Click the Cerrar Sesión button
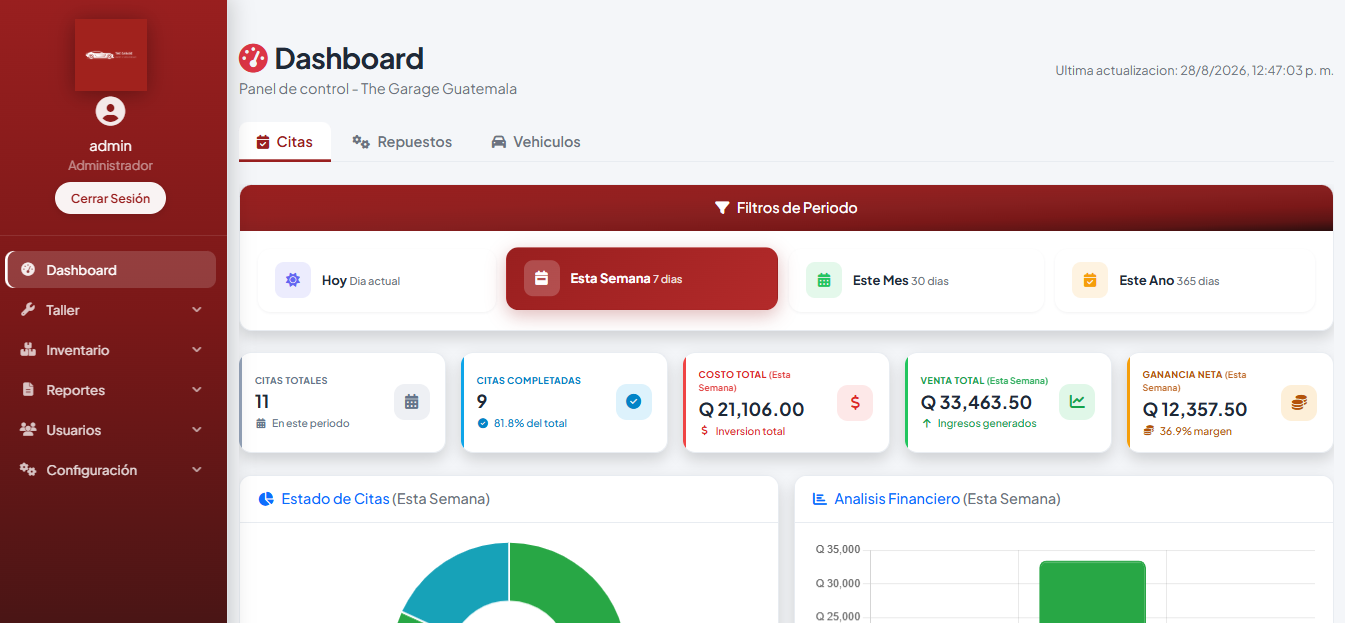Viewport: 1345px width, 623px height. point(110,198)
